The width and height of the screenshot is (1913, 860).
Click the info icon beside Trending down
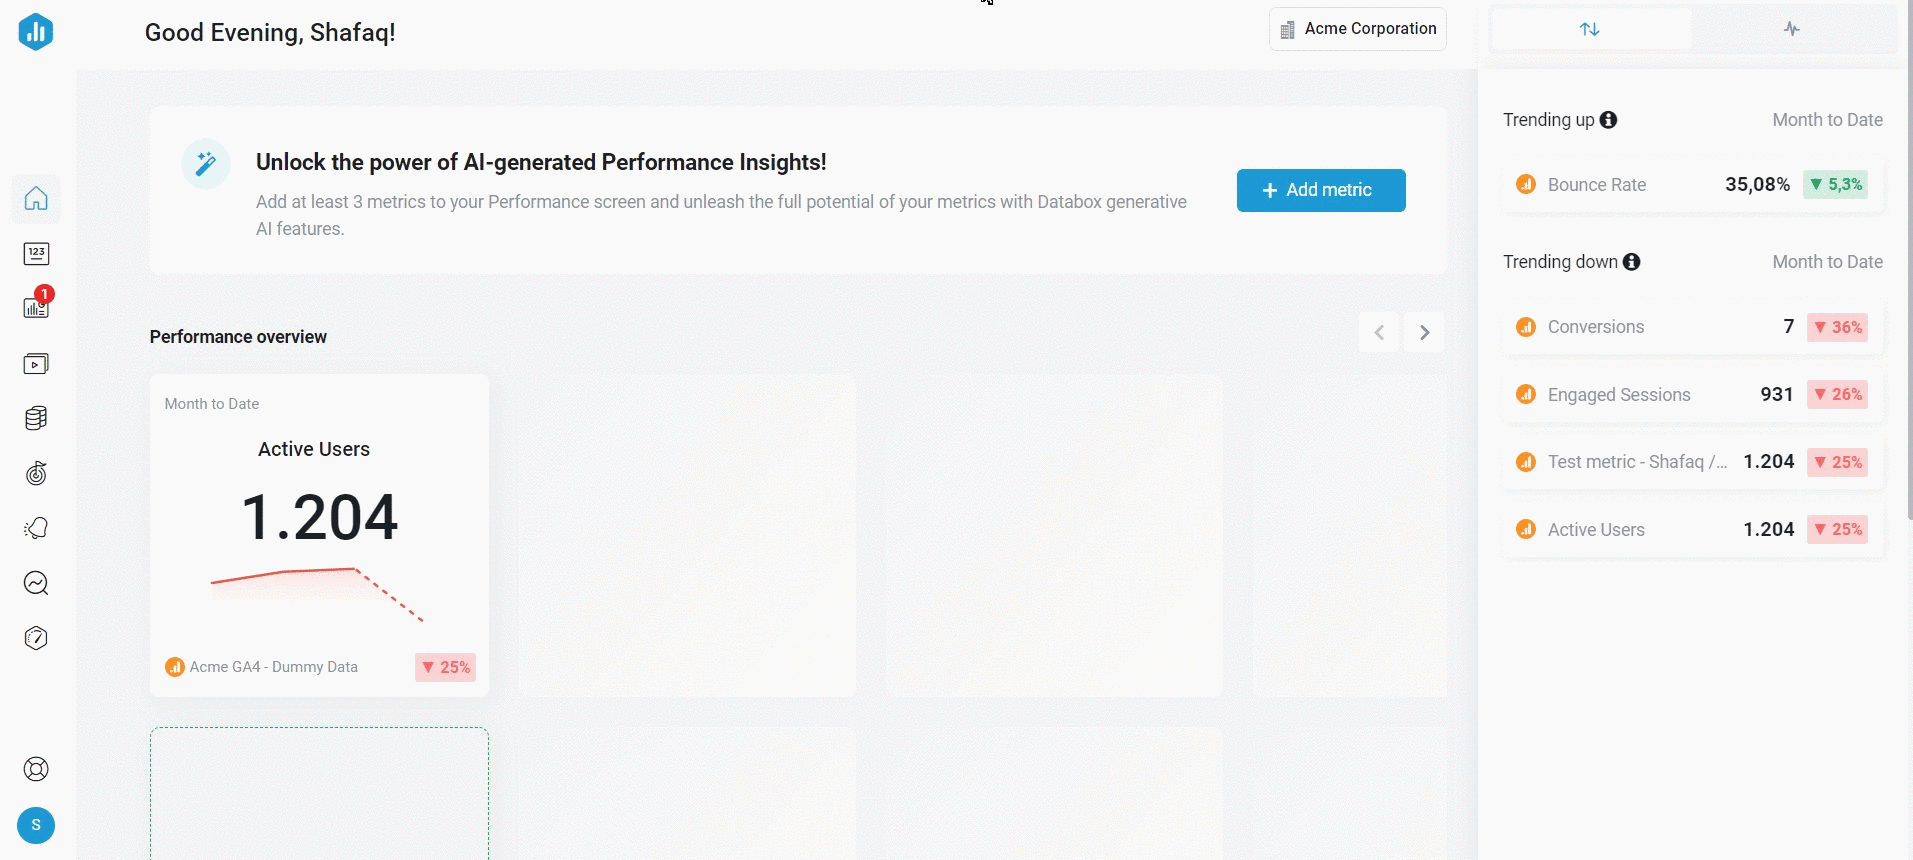pyautogui.click(x=1632, y=262)
